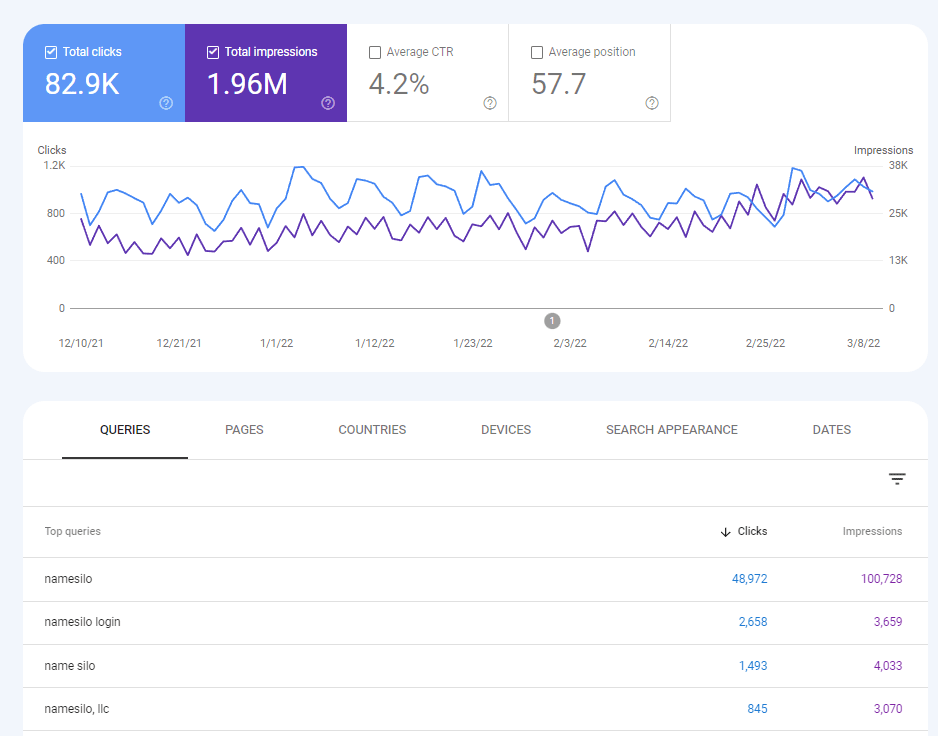Enable the Average position metric checkbox
The image size is (938, 736).
tap(537, 51)
